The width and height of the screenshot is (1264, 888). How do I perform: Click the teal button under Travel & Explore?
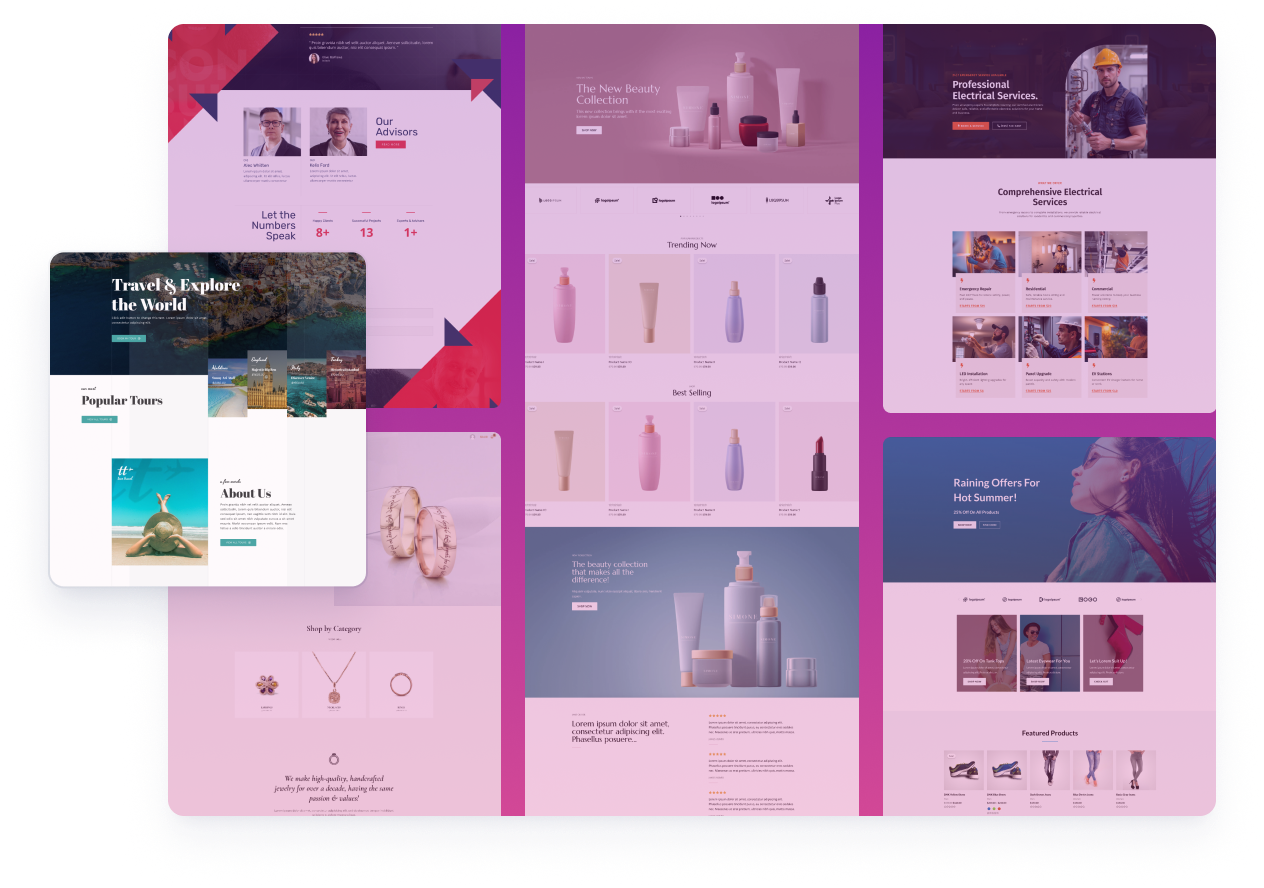click(129, 339)
